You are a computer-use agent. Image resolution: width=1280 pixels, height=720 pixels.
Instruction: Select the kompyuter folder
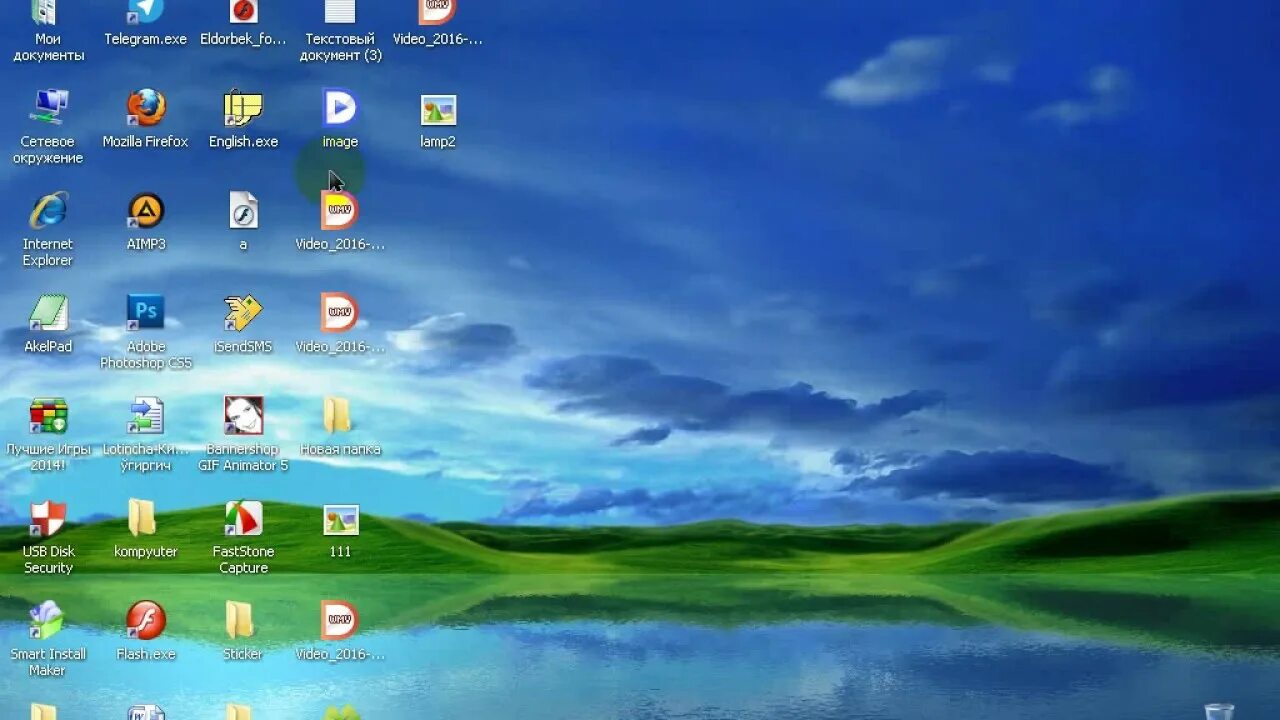pyautogui.click(x=146, y=530)
